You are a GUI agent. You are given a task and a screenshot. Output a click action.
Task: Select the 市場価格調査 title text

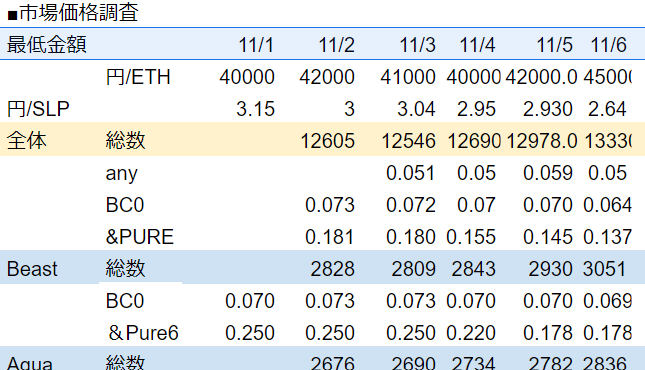click(x=79, y=12)
